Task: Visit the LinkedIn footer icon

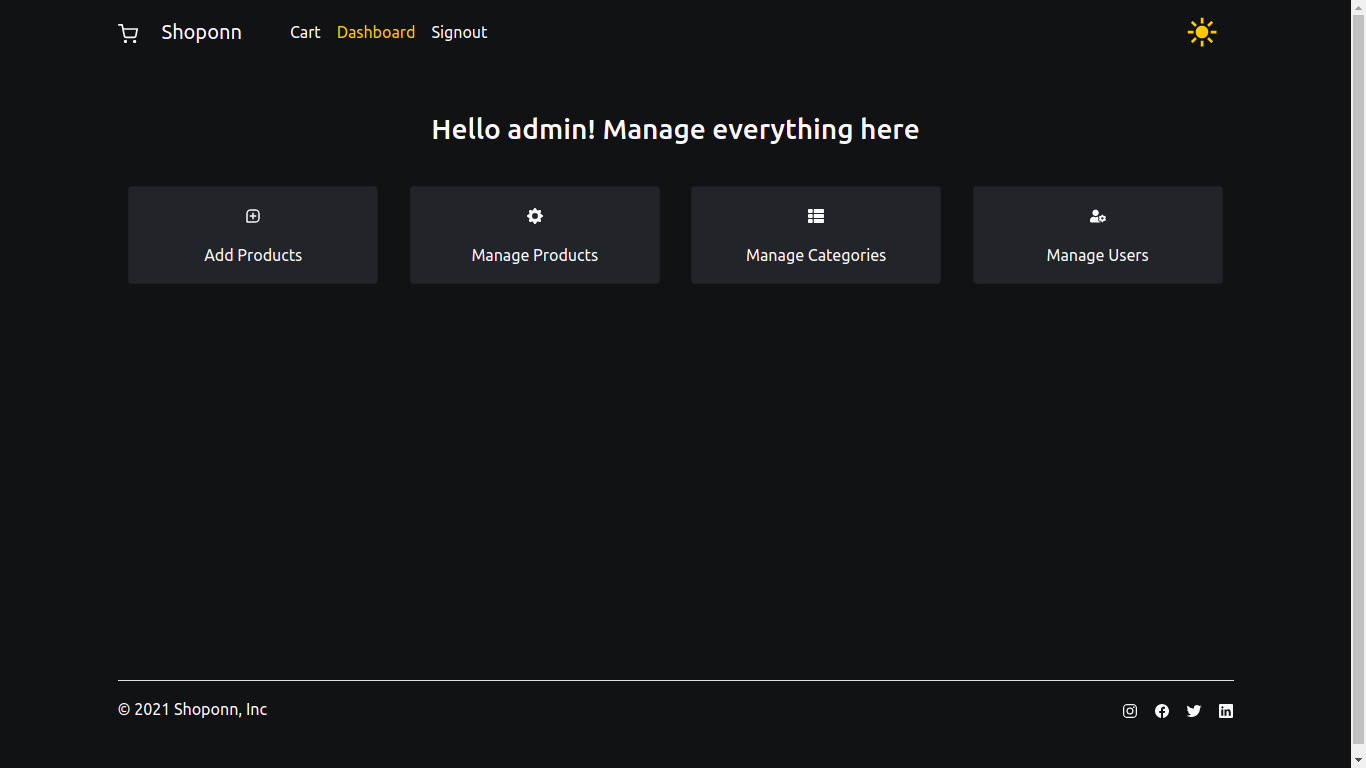Action: point(1226,711)
